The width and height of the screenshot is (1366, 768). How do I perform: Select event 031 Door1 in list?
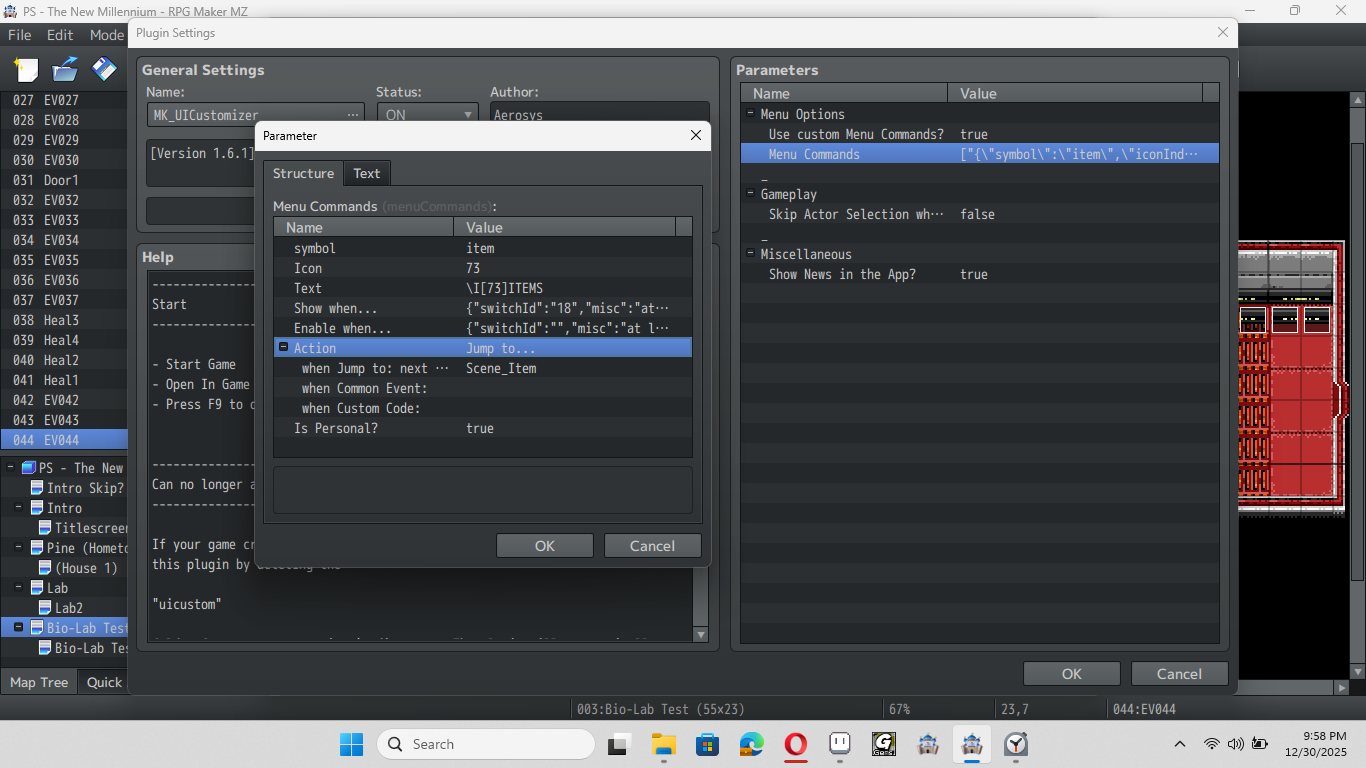click(64, 180)
